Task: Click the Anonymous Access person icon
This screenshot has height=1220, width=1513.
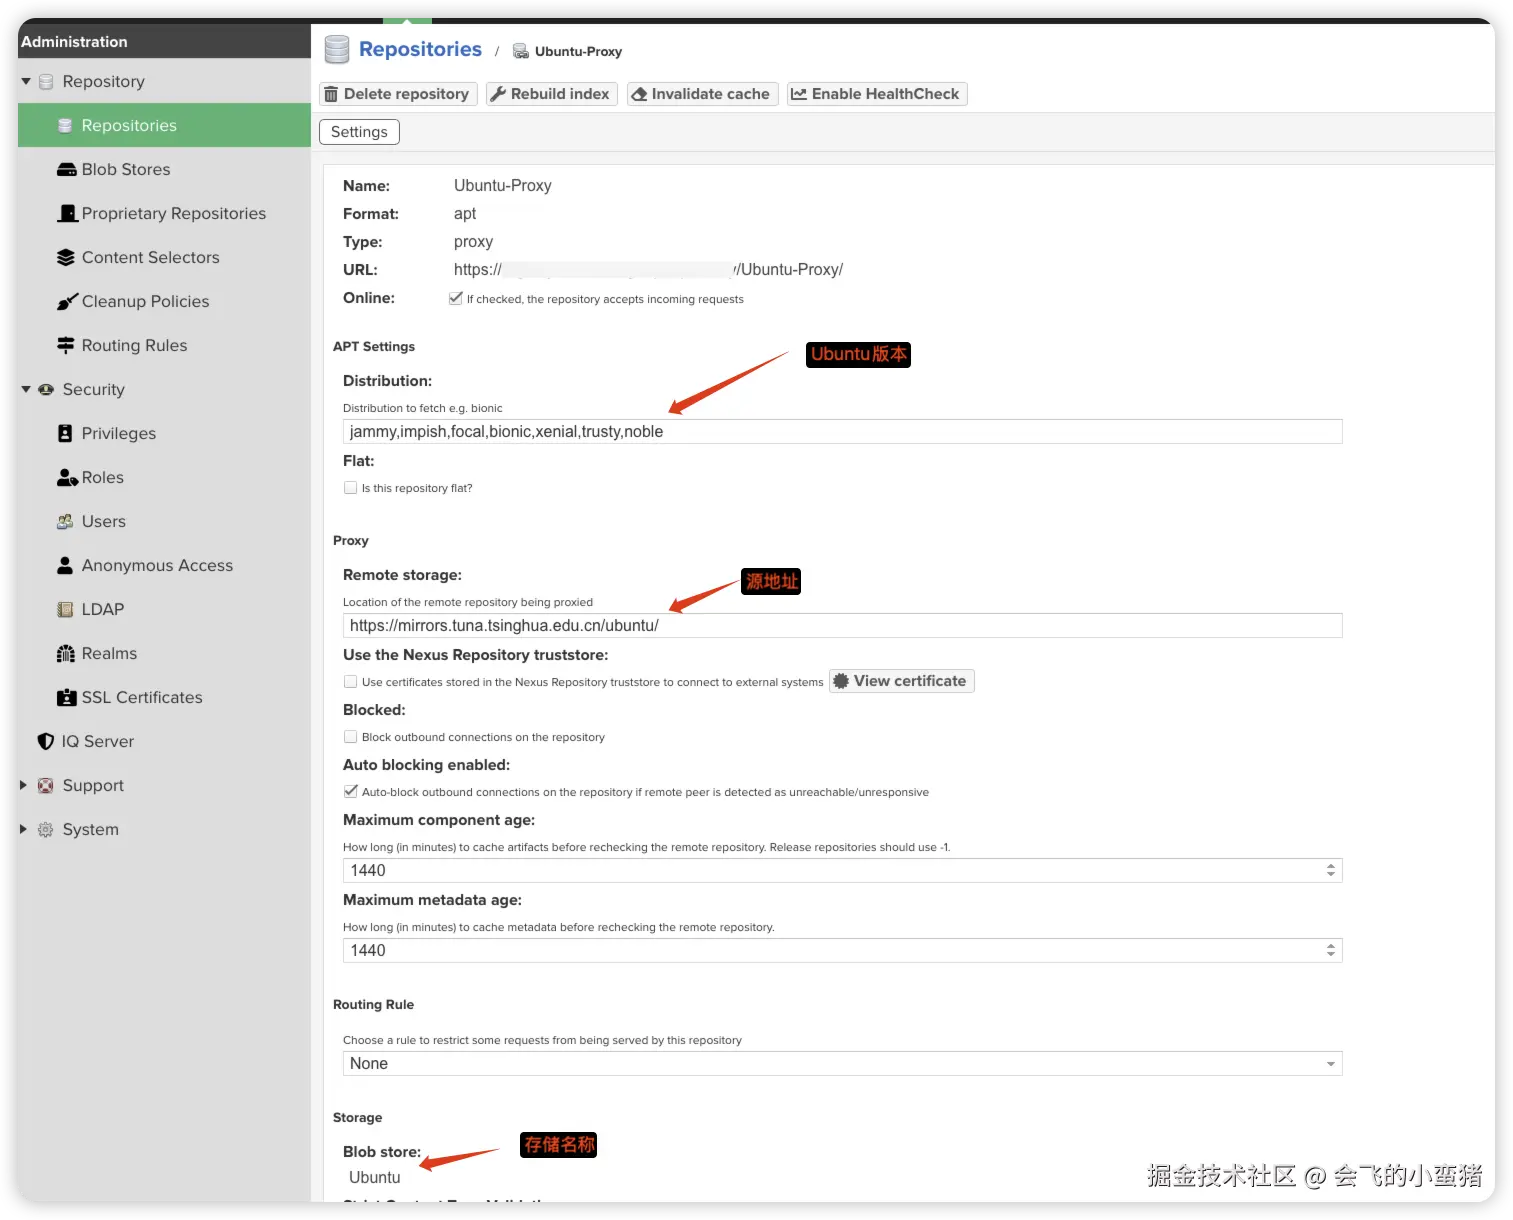Action: pyautogui.click(x=65, y=566)
